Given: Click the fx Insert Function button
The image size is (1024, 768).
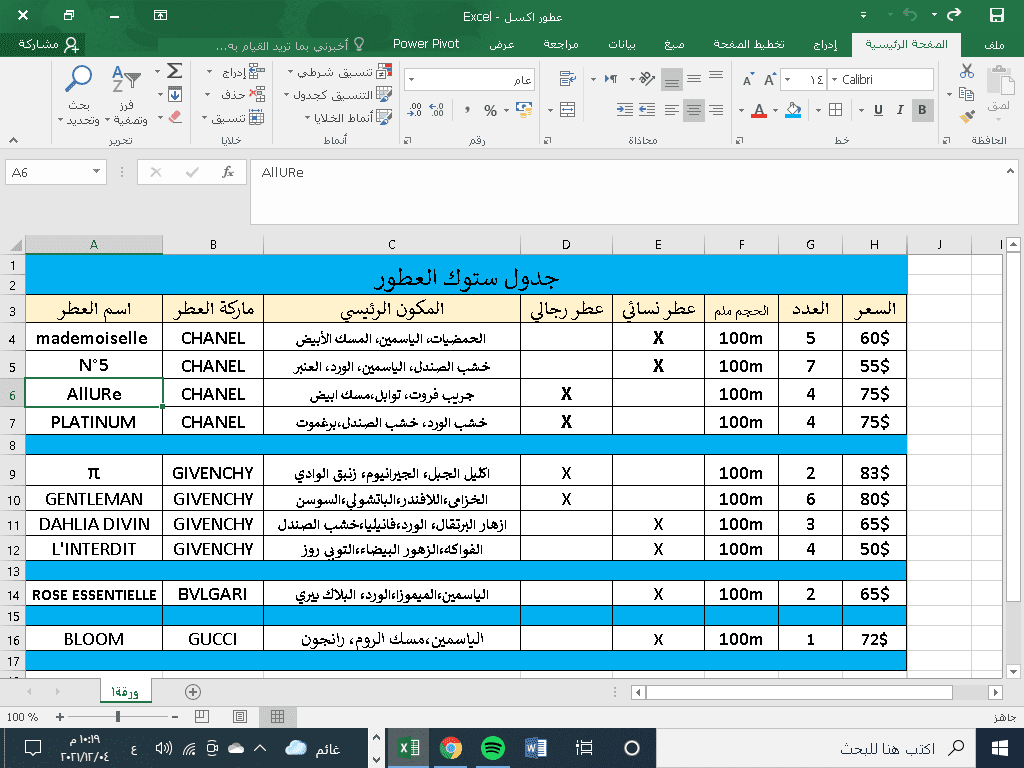Looking at the screenshot, I should point(228,172).
